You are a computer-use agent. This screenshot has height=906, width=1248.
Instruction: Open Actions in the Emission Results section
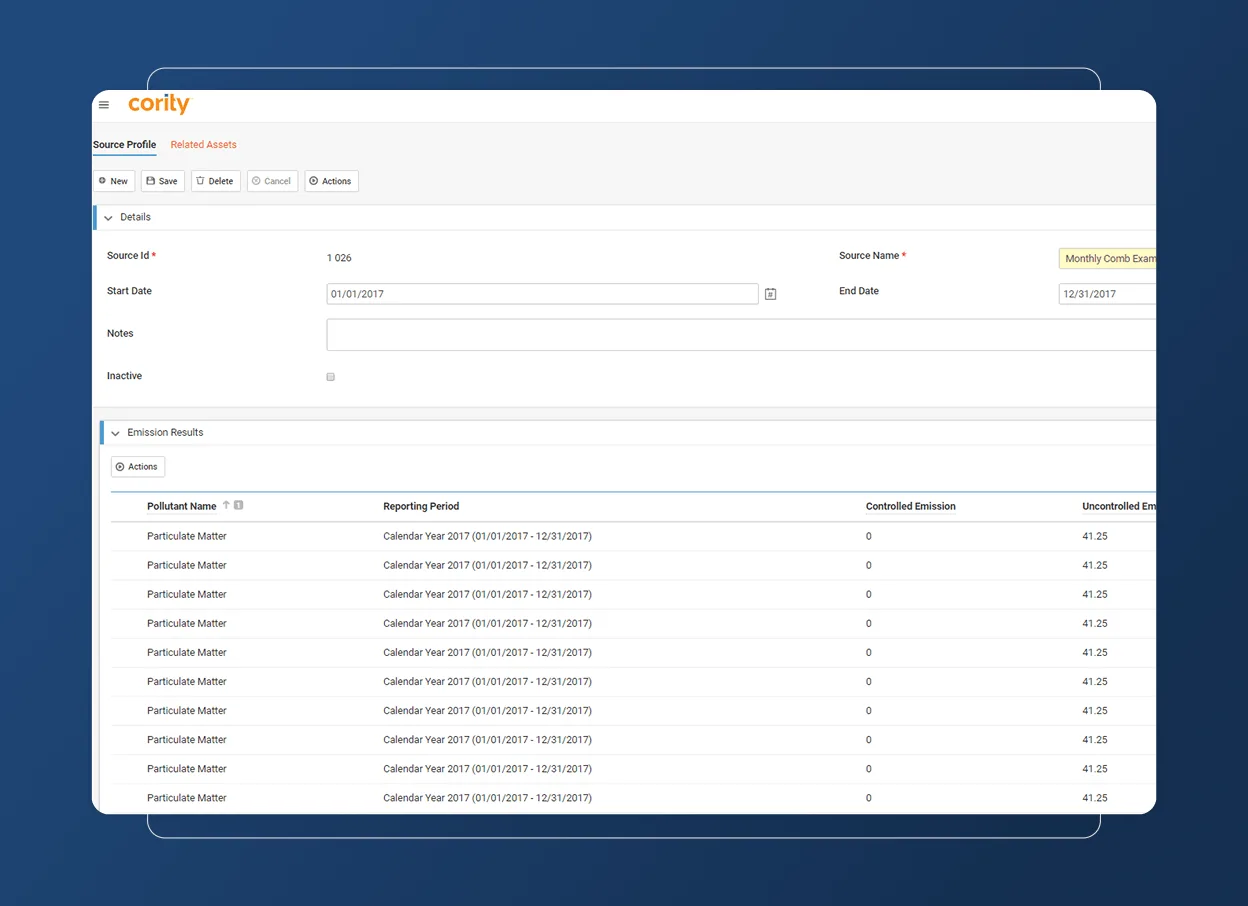click(137, 466)
